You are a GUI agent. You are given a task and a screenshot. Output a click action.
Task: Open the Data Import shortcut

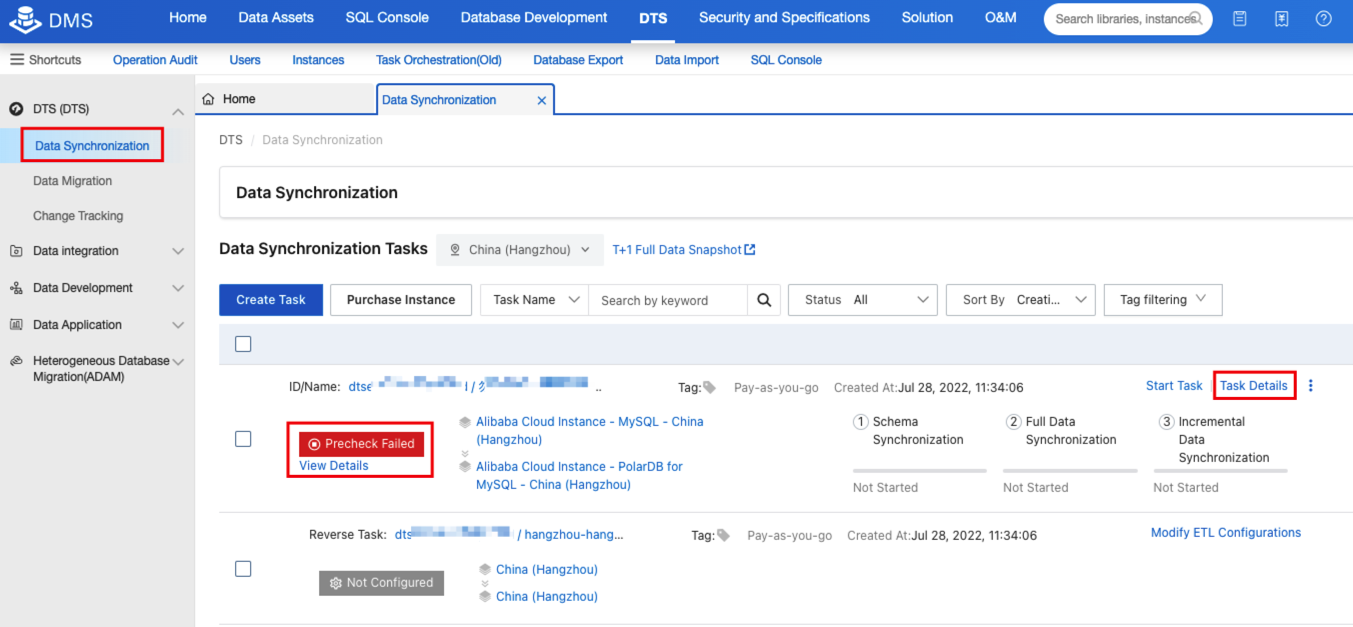coord(687,60)
